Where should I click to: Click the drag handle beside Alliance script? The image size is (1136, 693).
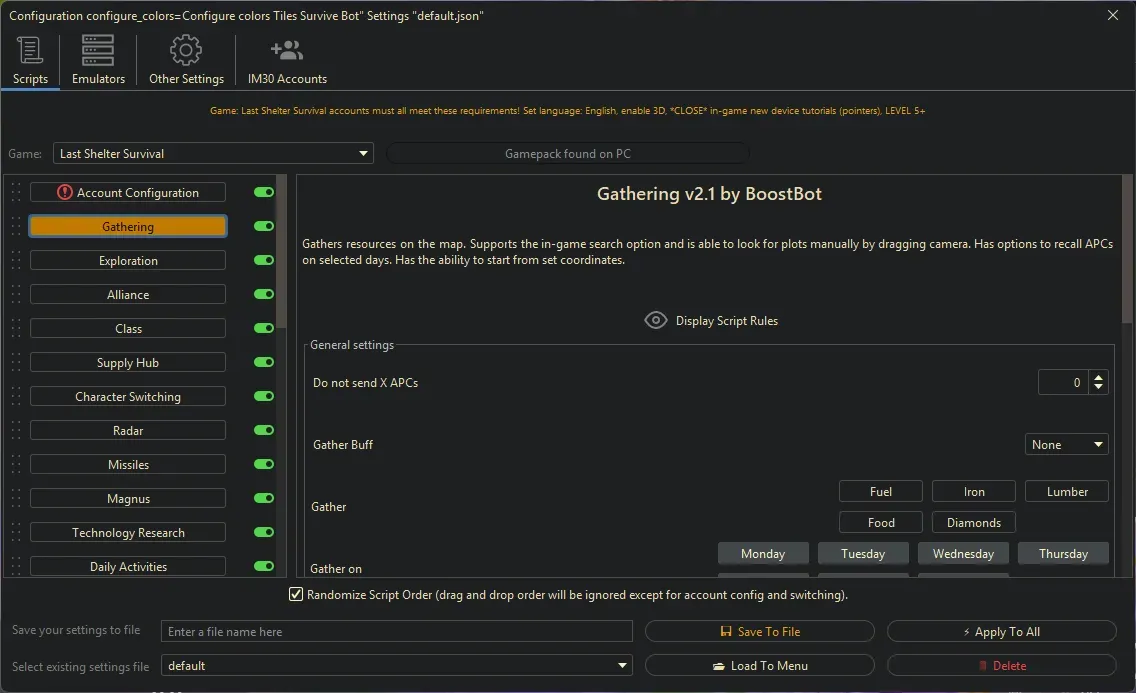(x=16, y=295)
